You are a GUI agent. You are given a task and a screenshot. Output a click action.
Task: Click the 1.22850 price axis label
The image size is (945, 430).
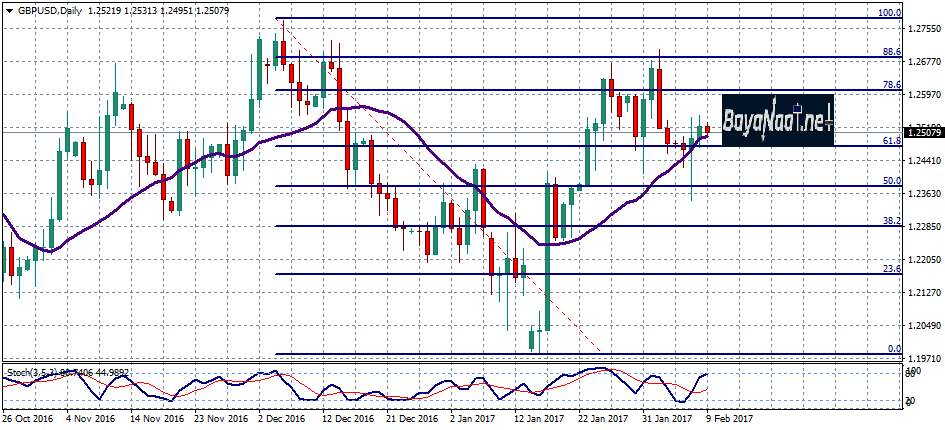924,226
